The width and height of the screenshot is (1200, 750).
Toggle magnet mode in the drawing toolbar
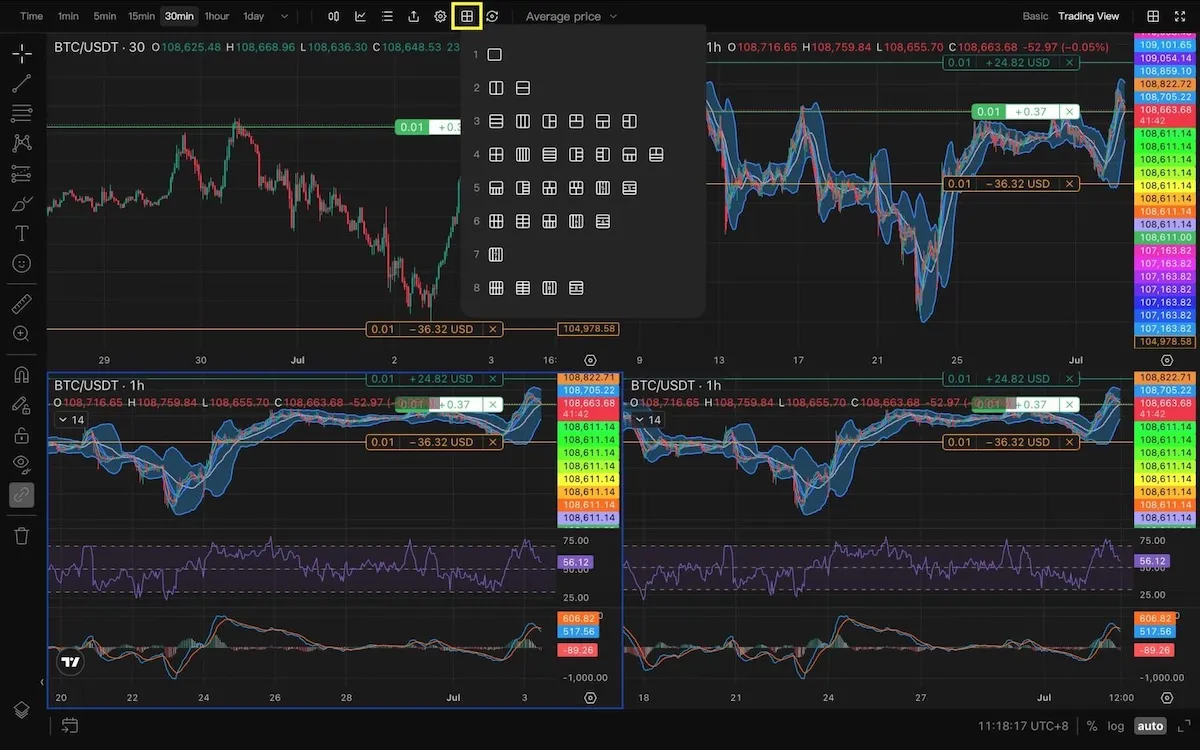pos(22,375)
